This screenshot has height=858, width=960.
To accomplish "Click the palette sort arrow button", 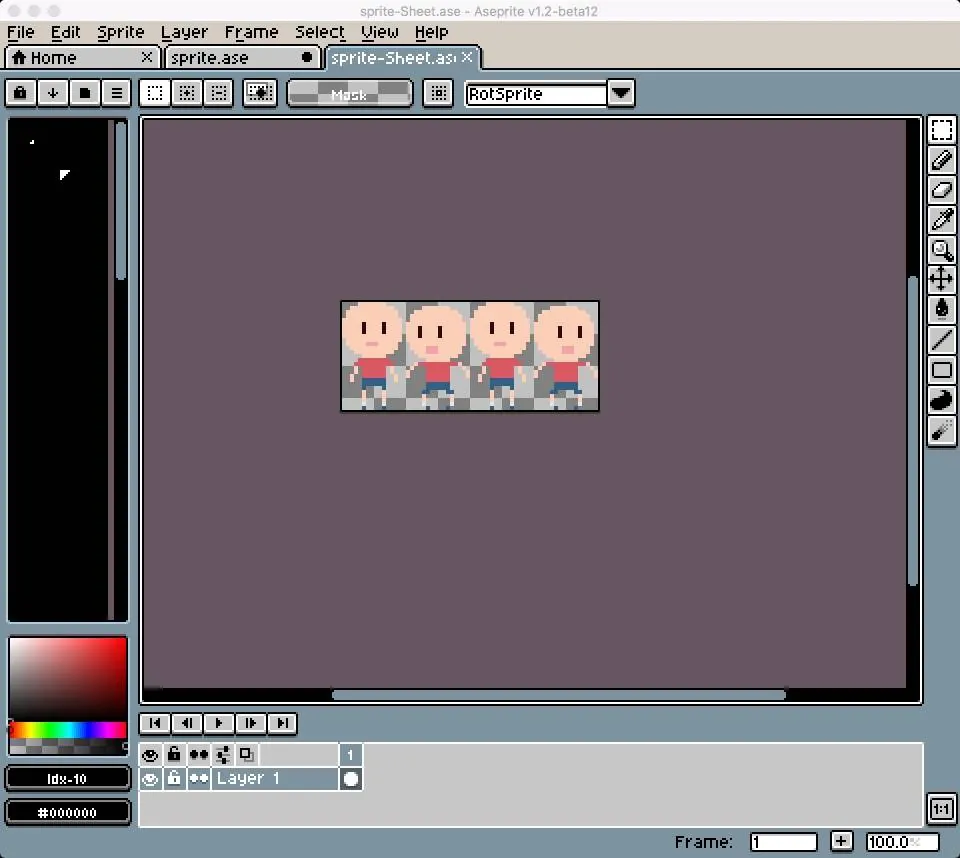I will [53, 93].
